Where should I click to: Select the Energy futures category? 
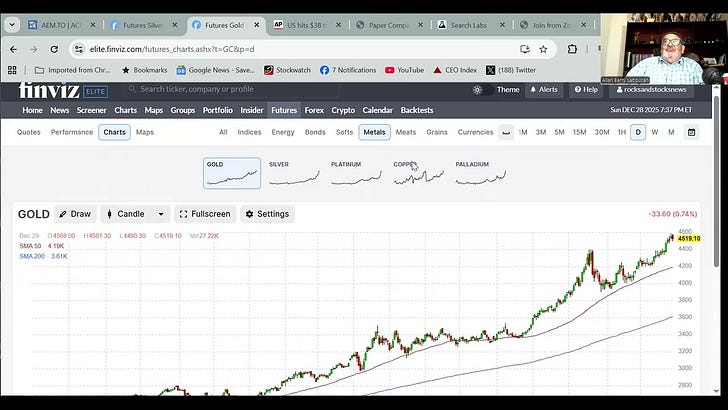[x=283, y=132]
